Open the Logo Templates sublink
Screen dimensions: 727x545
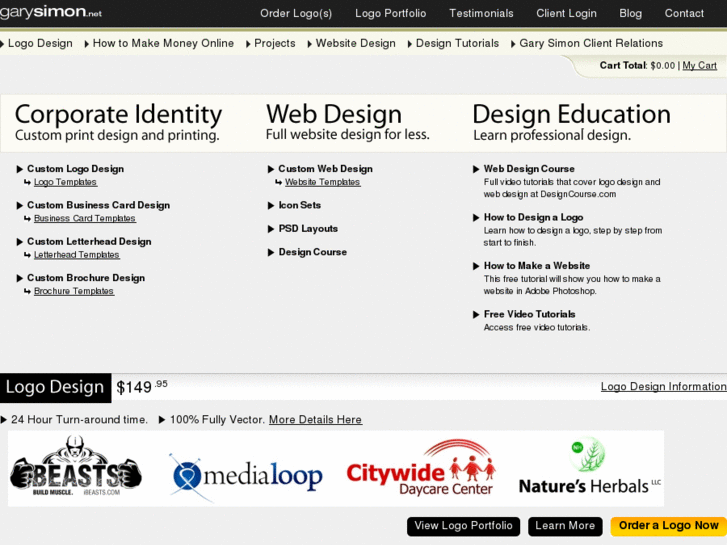pos(65,183)
